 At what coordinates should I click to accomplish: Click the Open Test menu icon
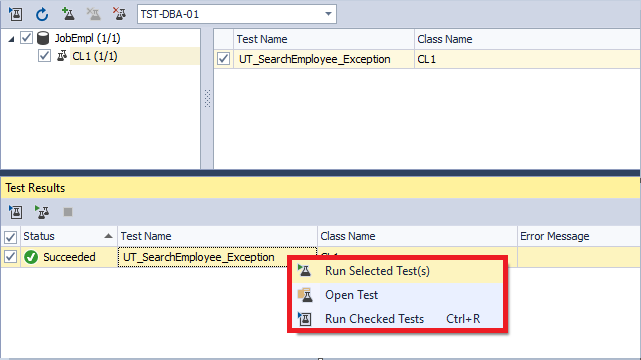coord(305,295)
